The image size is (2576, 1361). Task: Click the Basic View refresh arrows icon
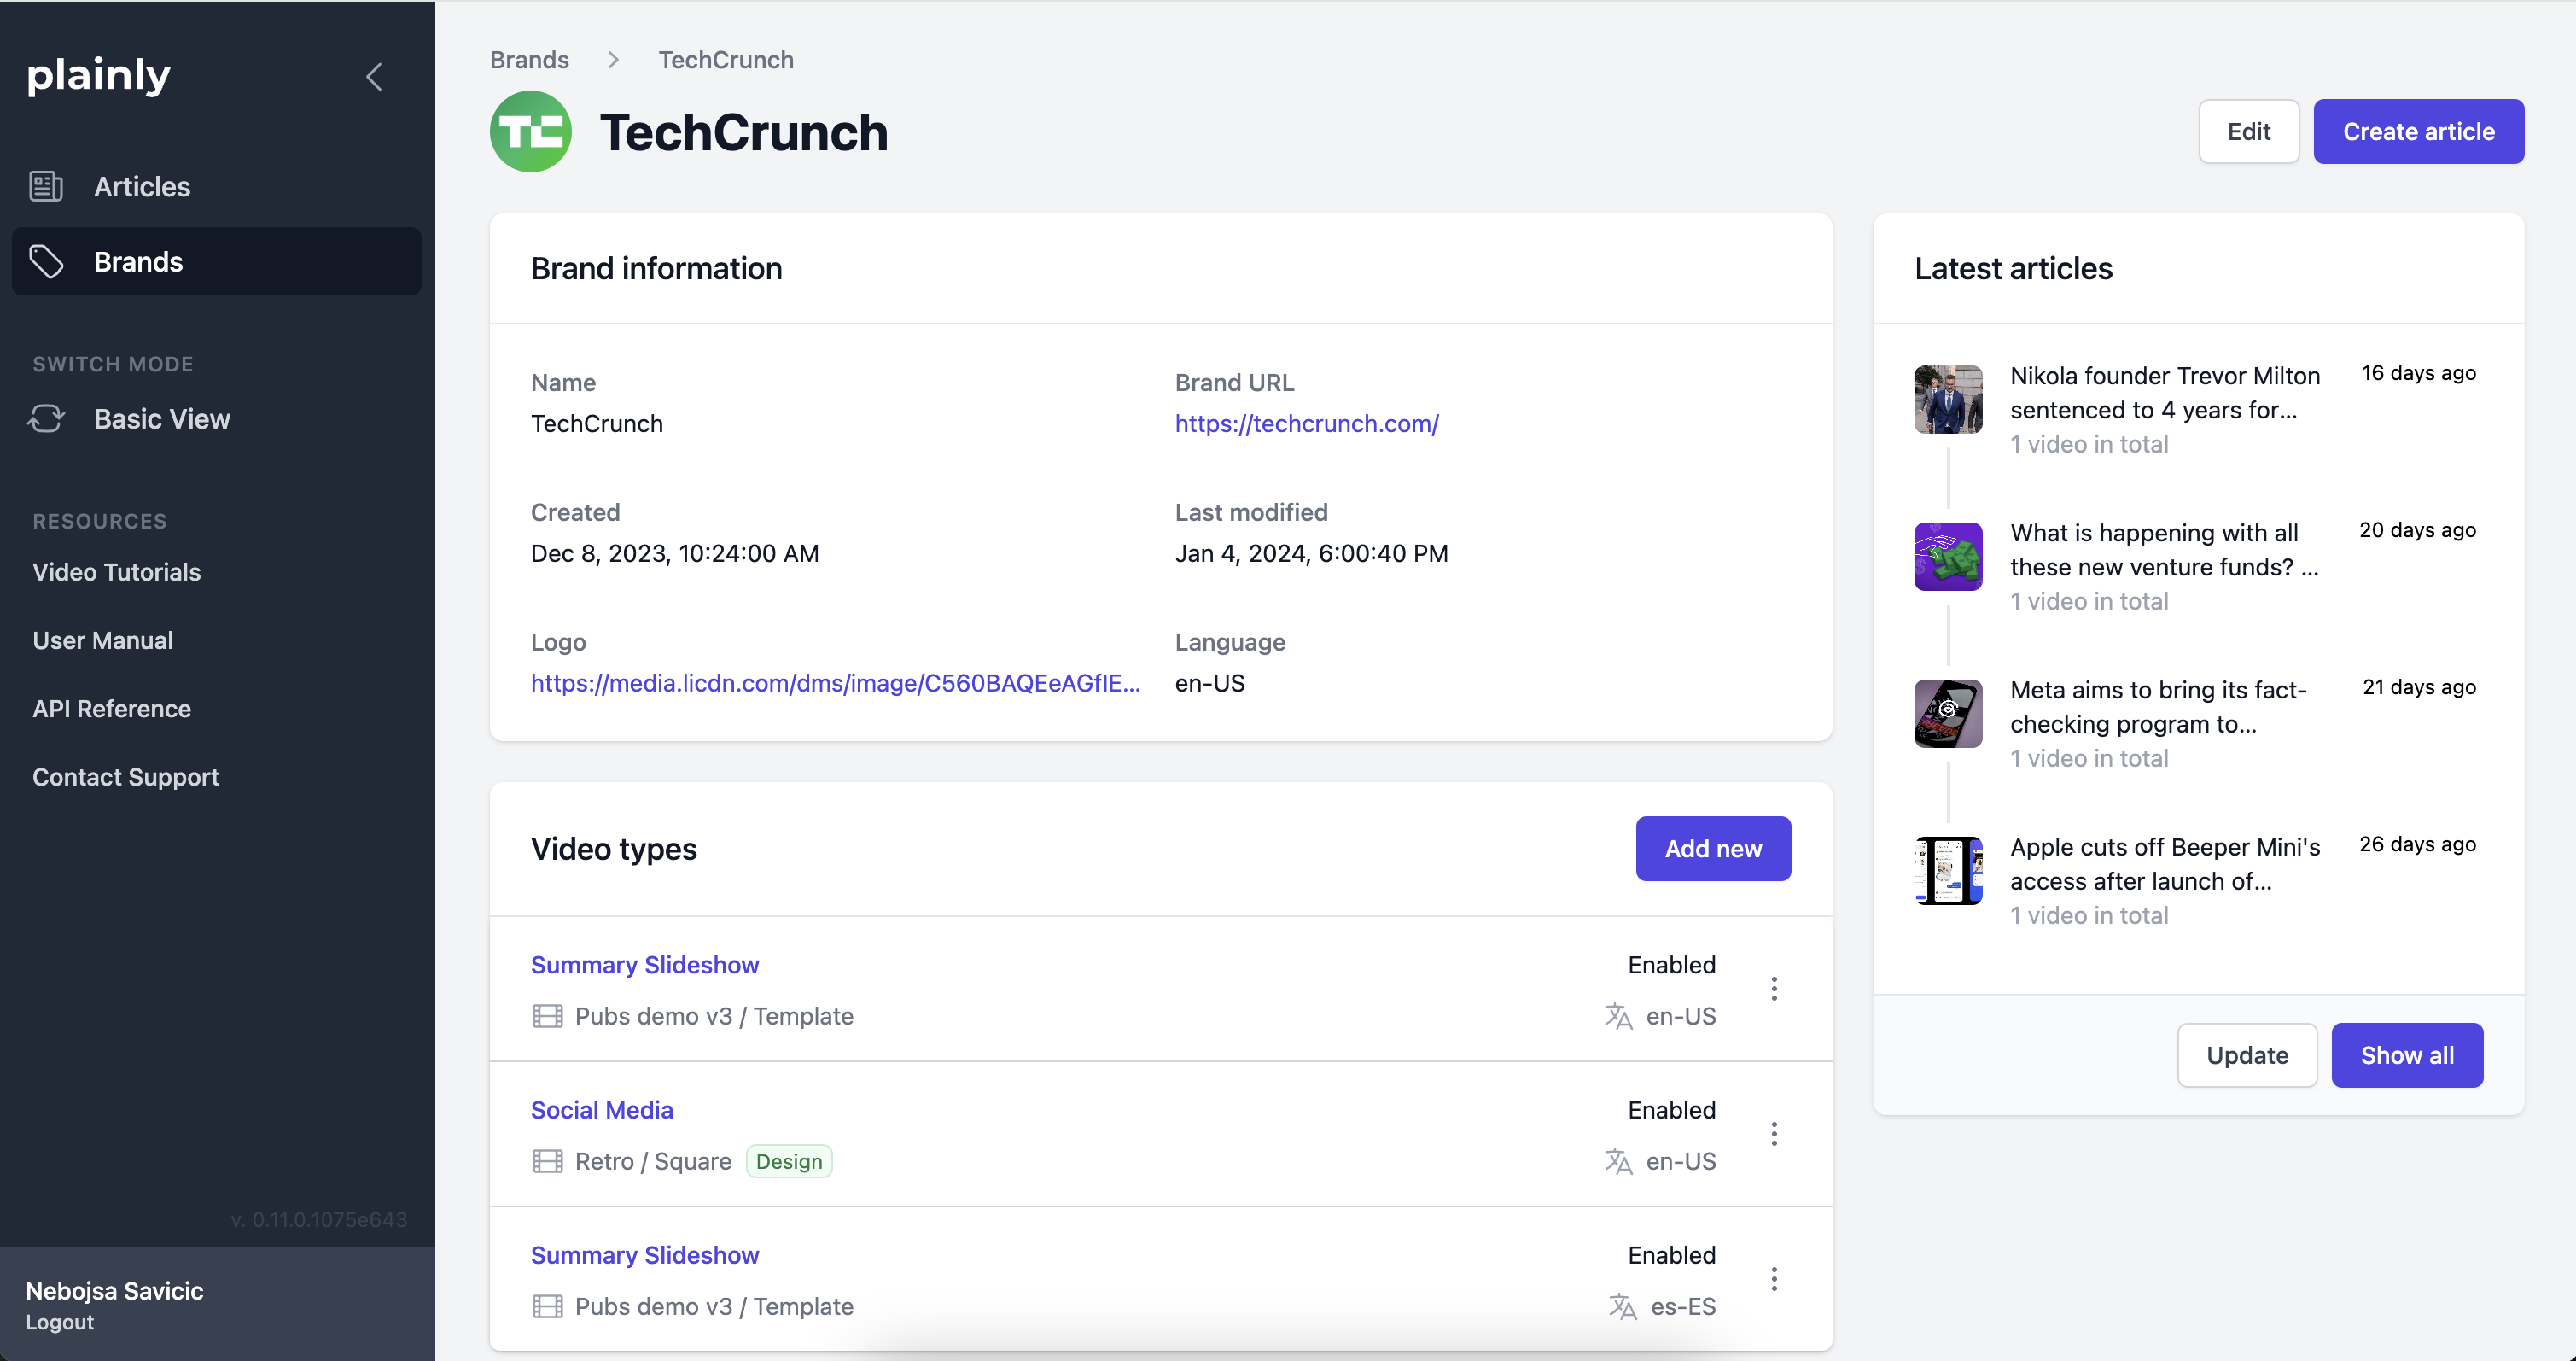click(46, 419)
